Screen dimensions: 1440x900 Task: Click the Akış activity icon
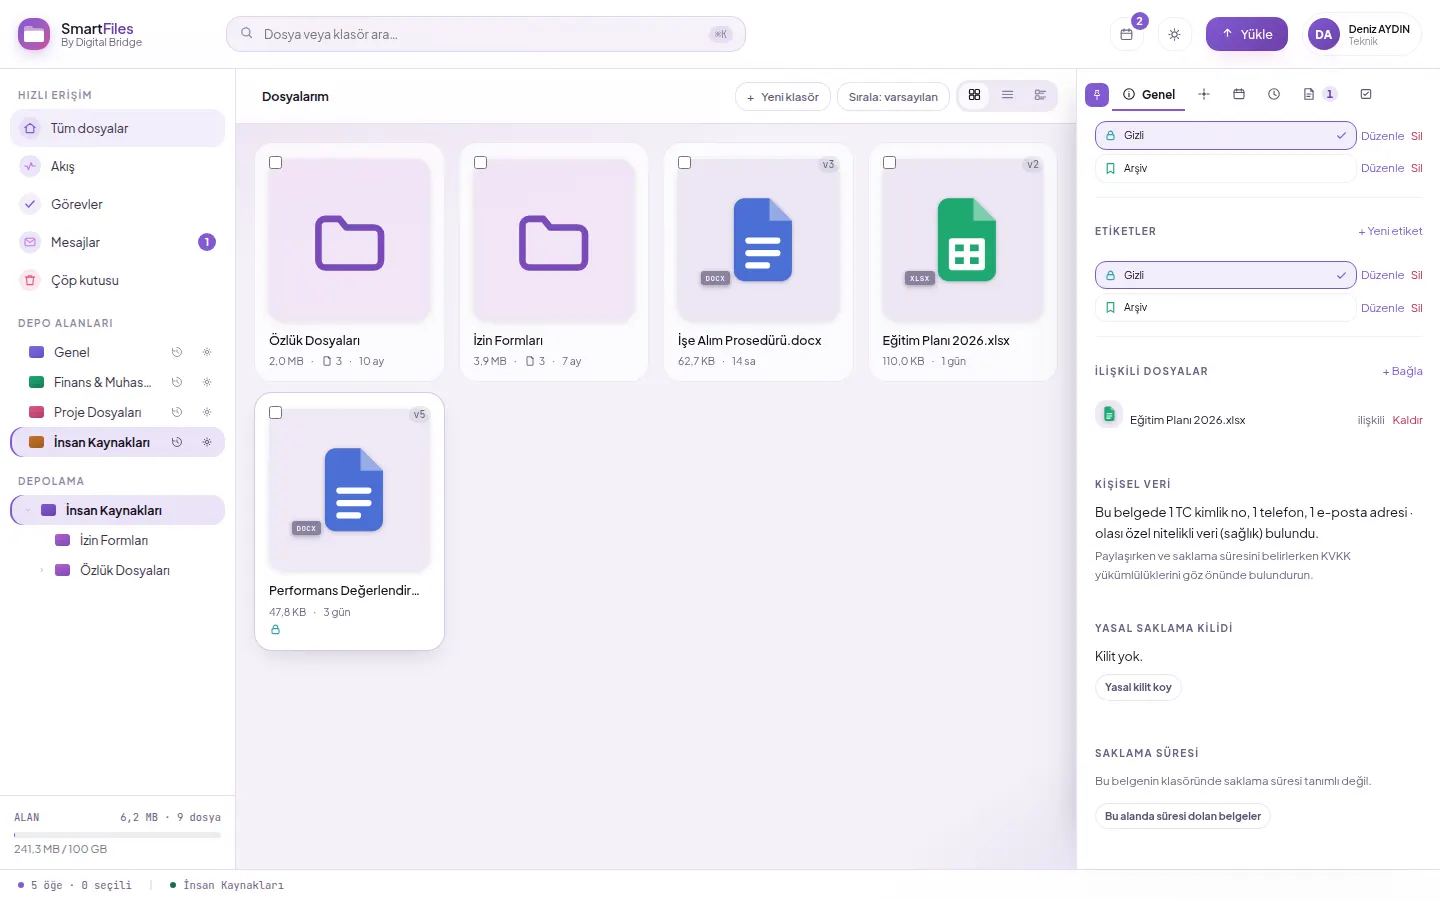click(30, 166)
